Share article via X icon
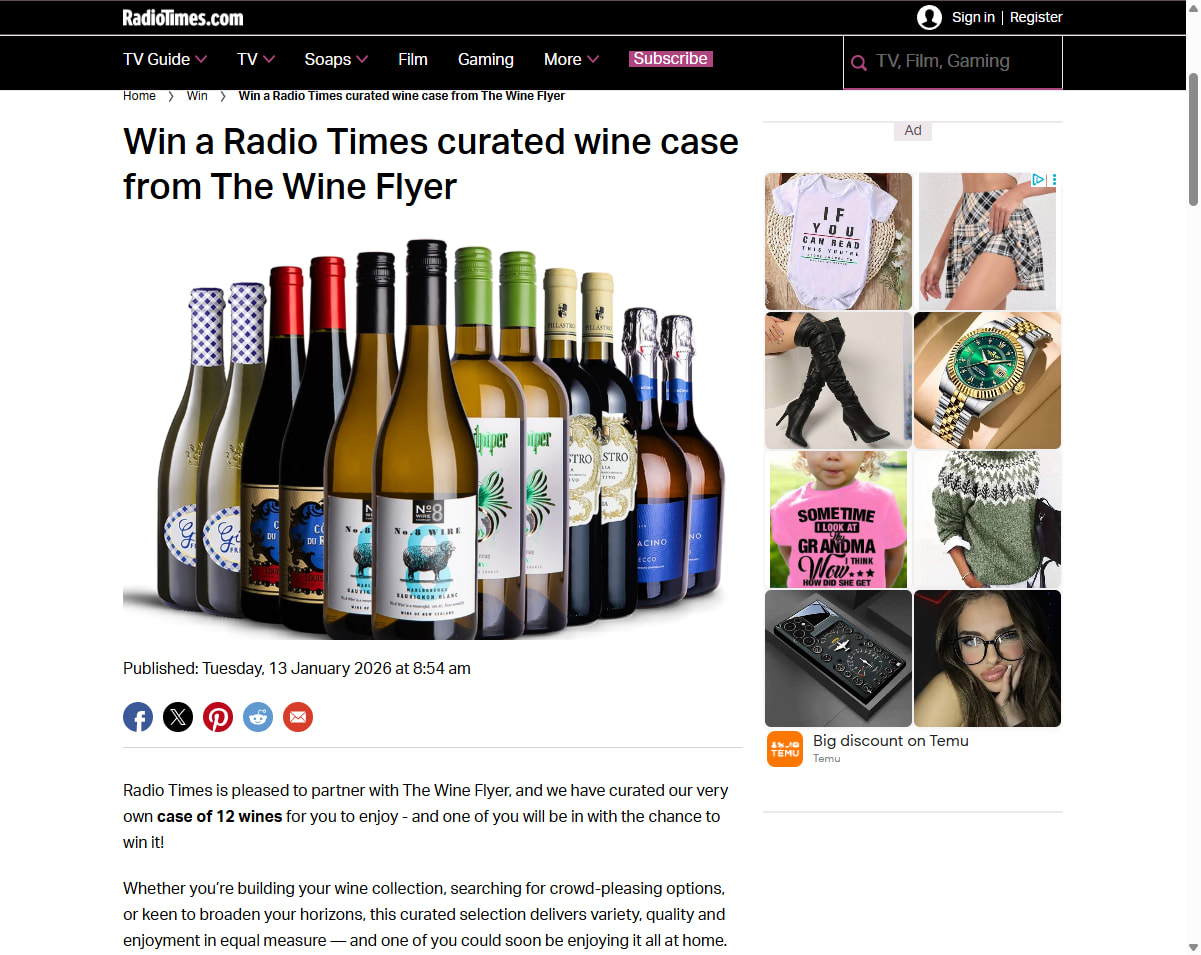This screenshot has width=1201, height=955. coord(178,717)
